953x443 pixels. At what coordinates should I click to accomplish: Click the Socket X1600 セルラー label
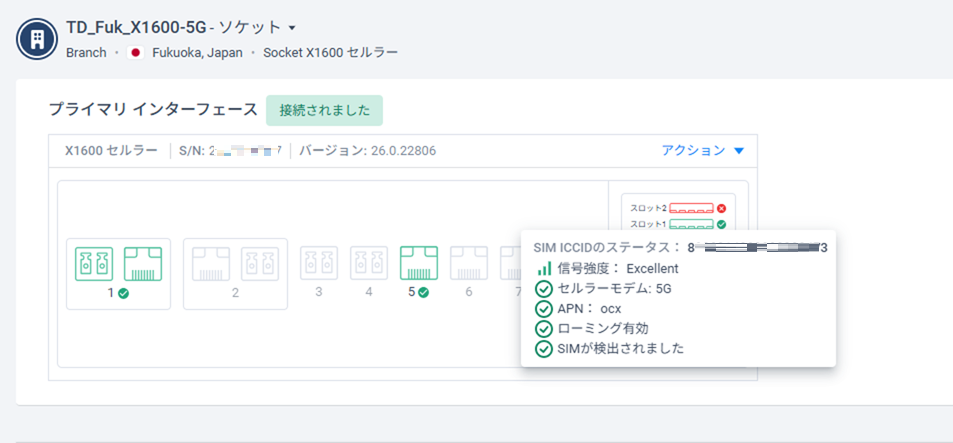pyautogui.click(x=331, y=53)
